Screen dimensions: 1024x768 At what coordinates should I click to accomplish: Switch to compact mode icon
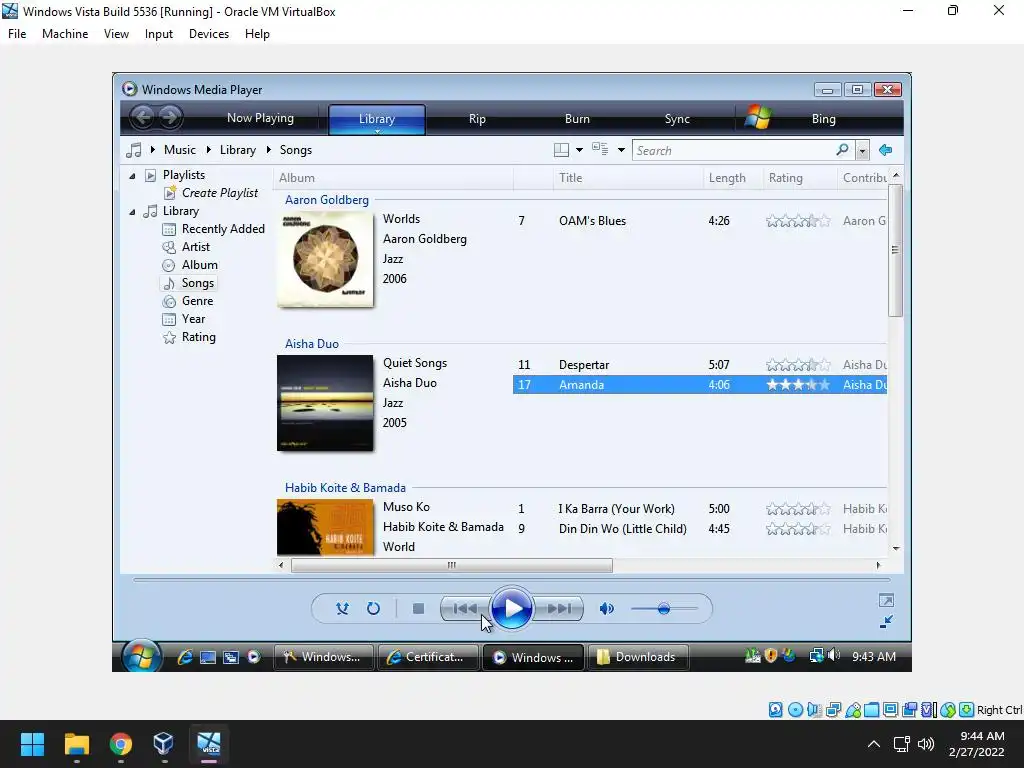click(x=886, y=622)
